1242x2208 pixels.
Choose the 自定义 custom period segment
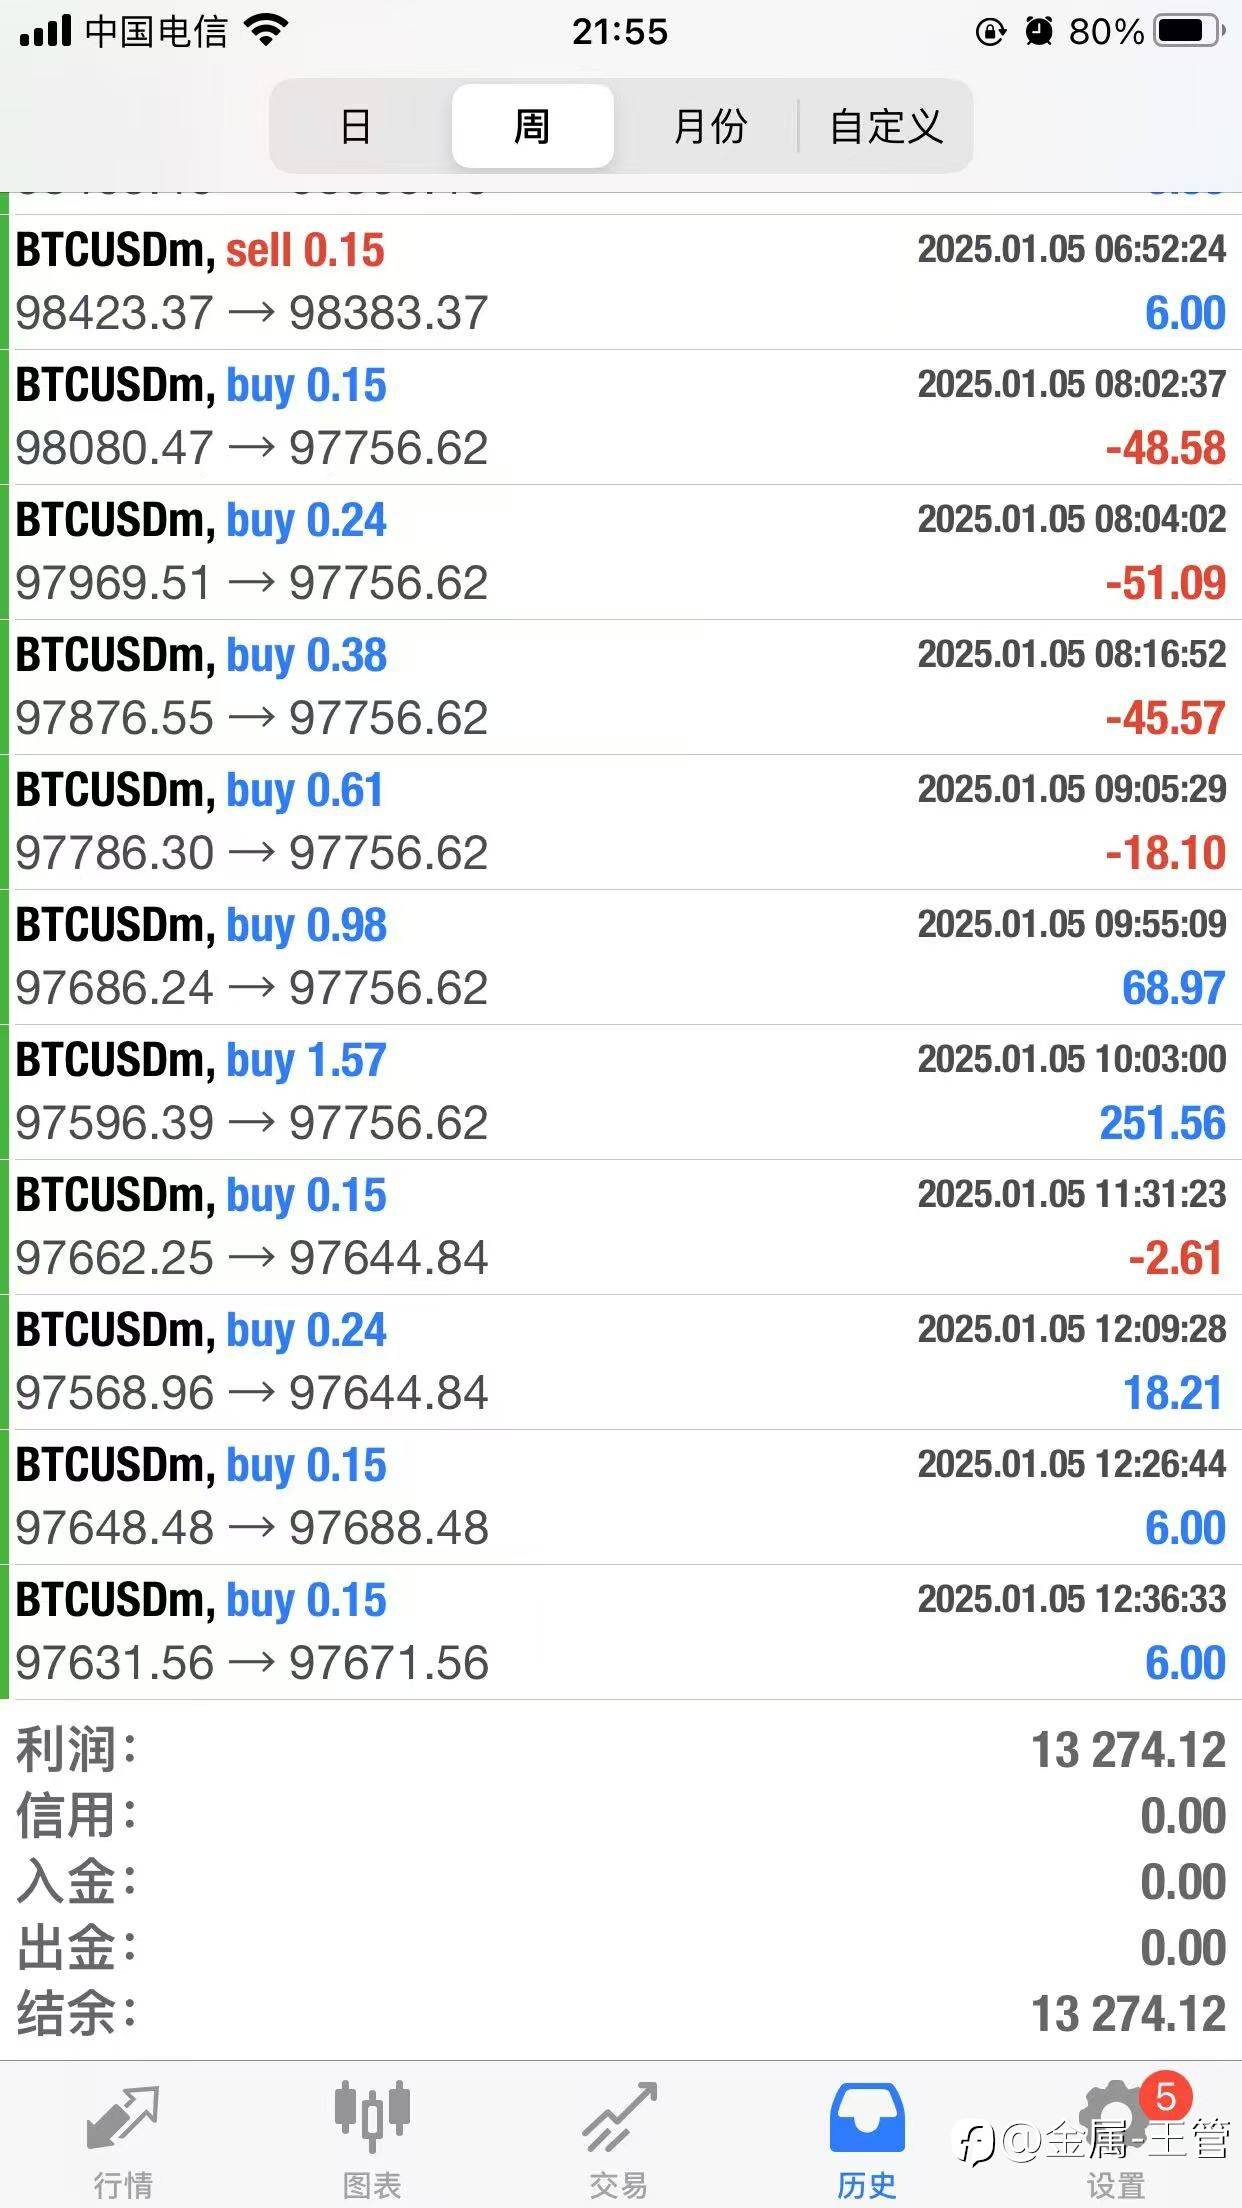click(886, 127)
